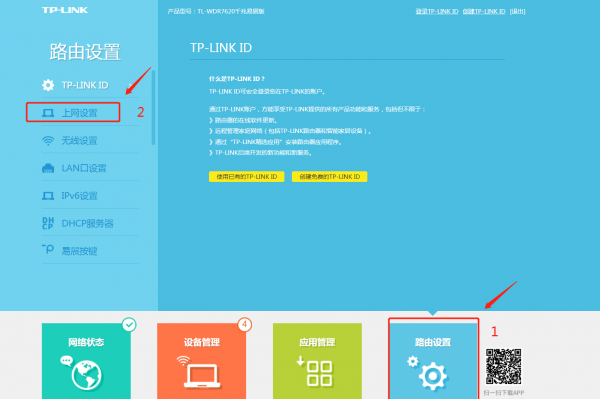
Task: Click the 上网设置 monitor icon
Action: point(48,113)
